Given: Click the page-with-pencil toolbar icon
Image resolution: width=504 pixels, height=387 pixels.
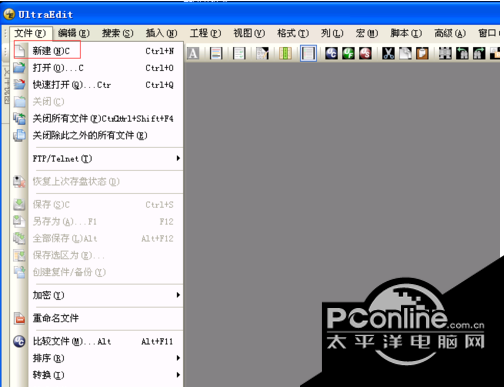Looking at the screenshot, I should point(262,53).
